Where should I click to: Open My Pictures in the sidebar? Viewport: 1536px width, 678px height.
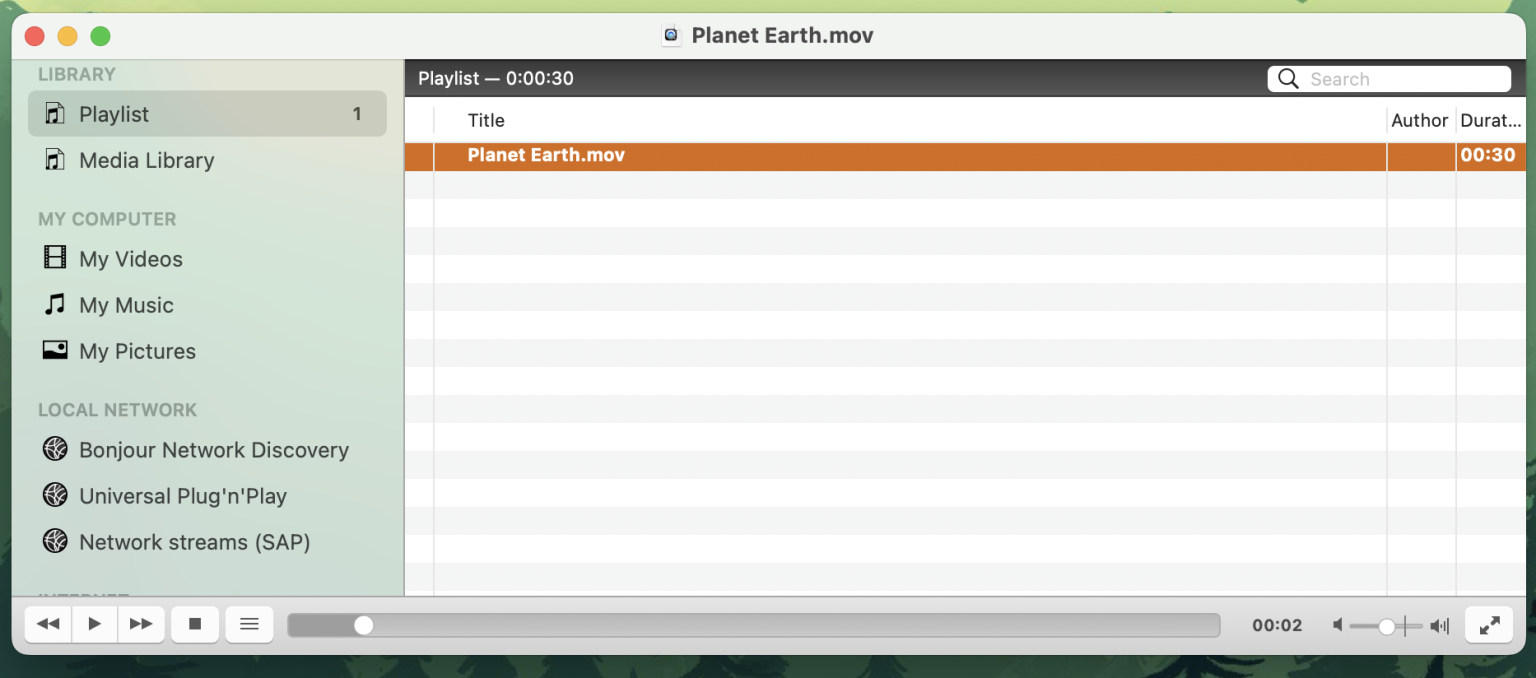(x=137, y=351)
